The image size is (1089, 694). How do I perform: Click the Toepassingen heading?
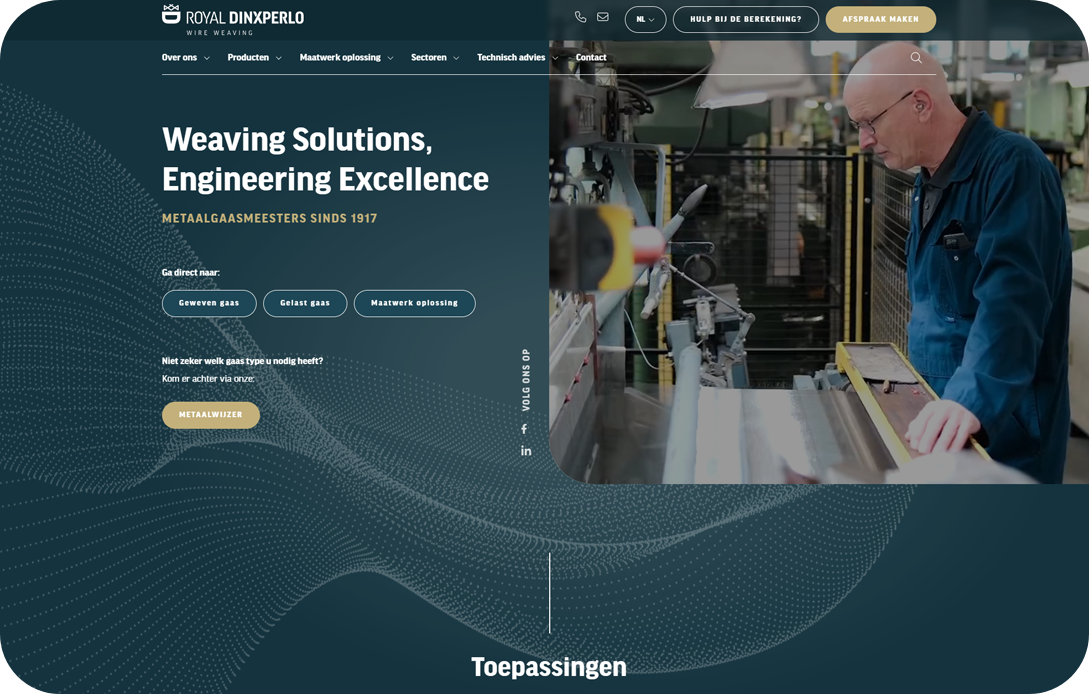[549, 667]
